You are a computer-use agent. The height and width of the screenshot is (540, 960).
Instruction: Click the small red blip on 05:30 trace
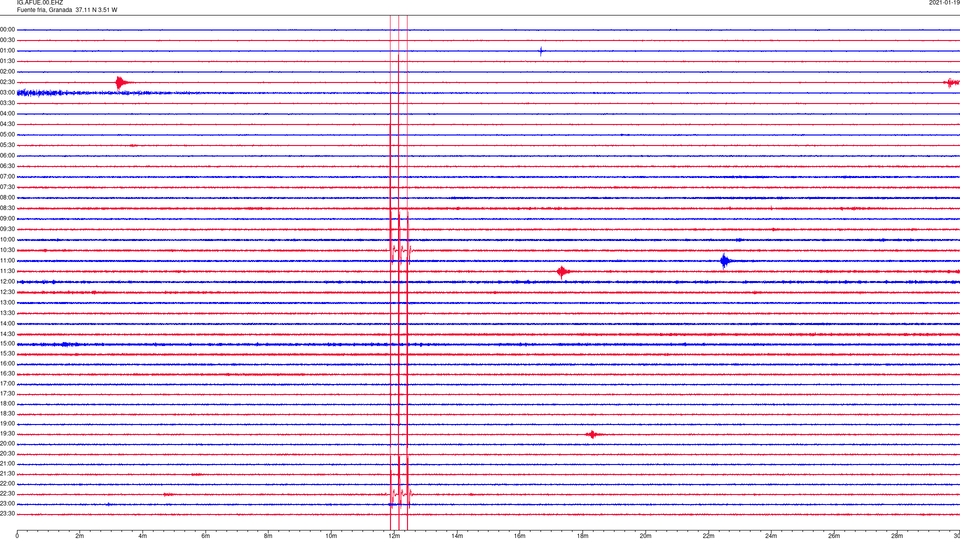133,145
